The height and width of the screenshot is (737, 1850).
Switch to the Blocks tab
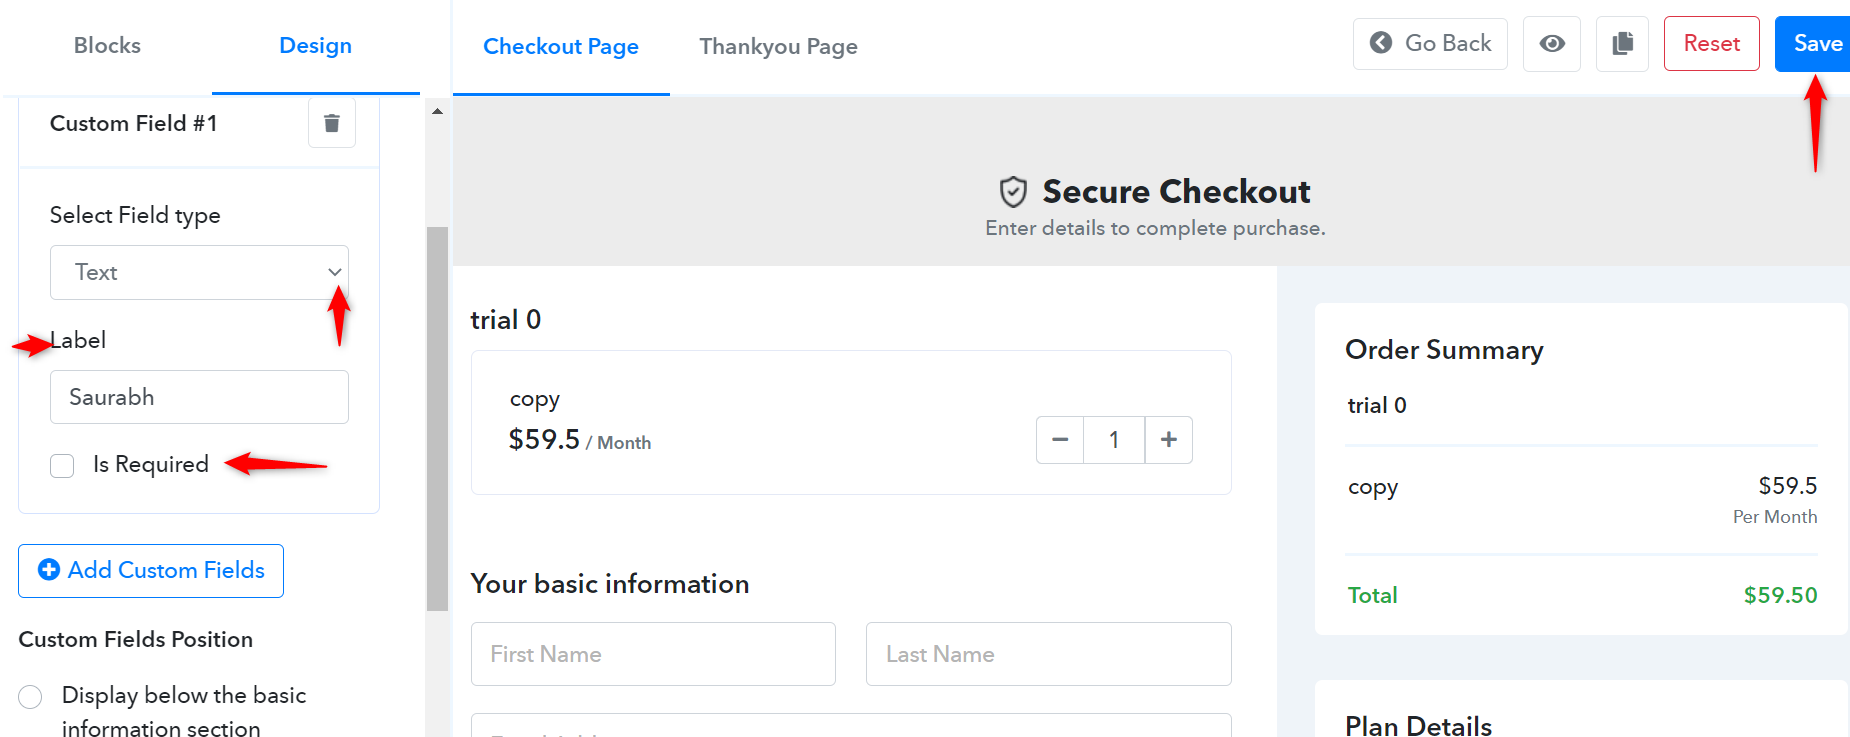(107, 46)
